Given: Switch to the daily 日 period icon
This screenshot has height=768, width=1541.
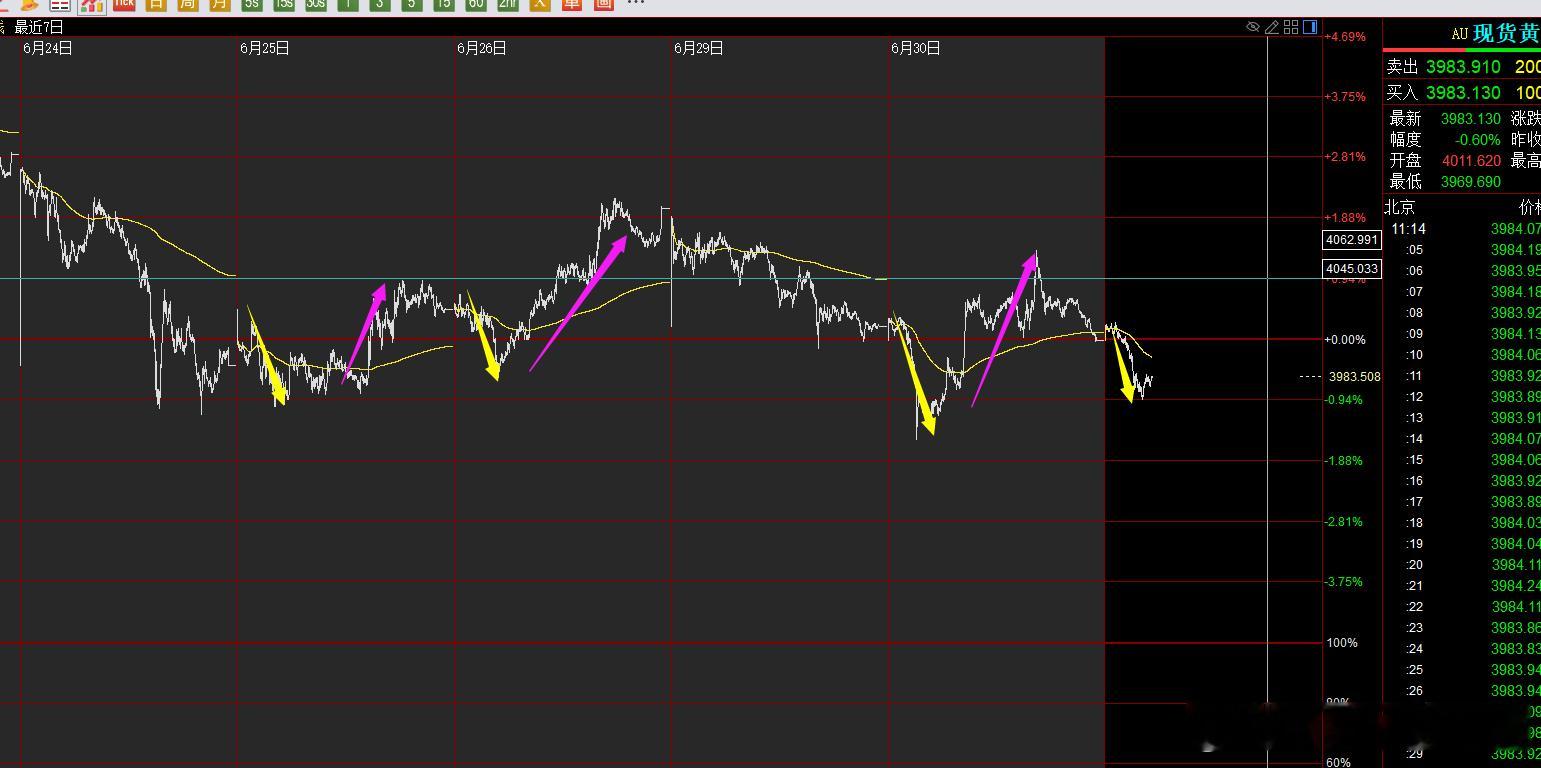Looking at the screenshot, I should pyautogui.click(x=155, y=4).
